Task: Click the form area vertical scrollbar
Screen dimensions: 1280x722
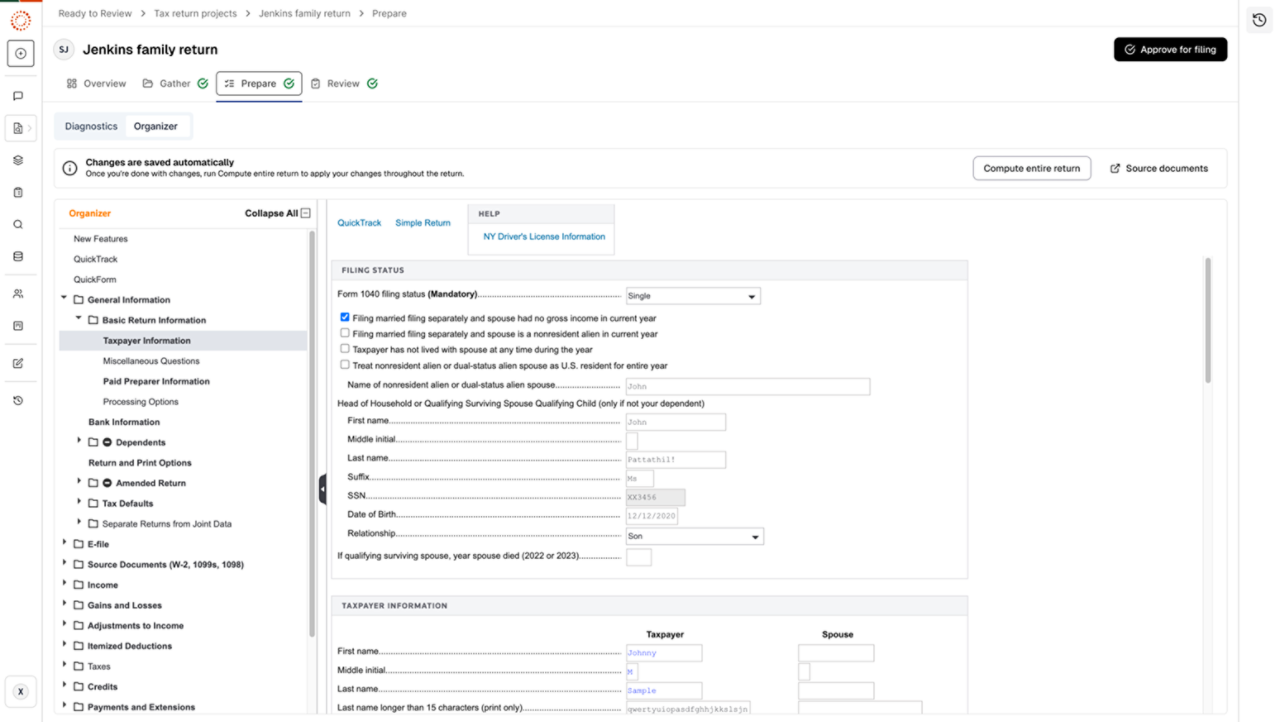Action: click(x=1208, y=320)
